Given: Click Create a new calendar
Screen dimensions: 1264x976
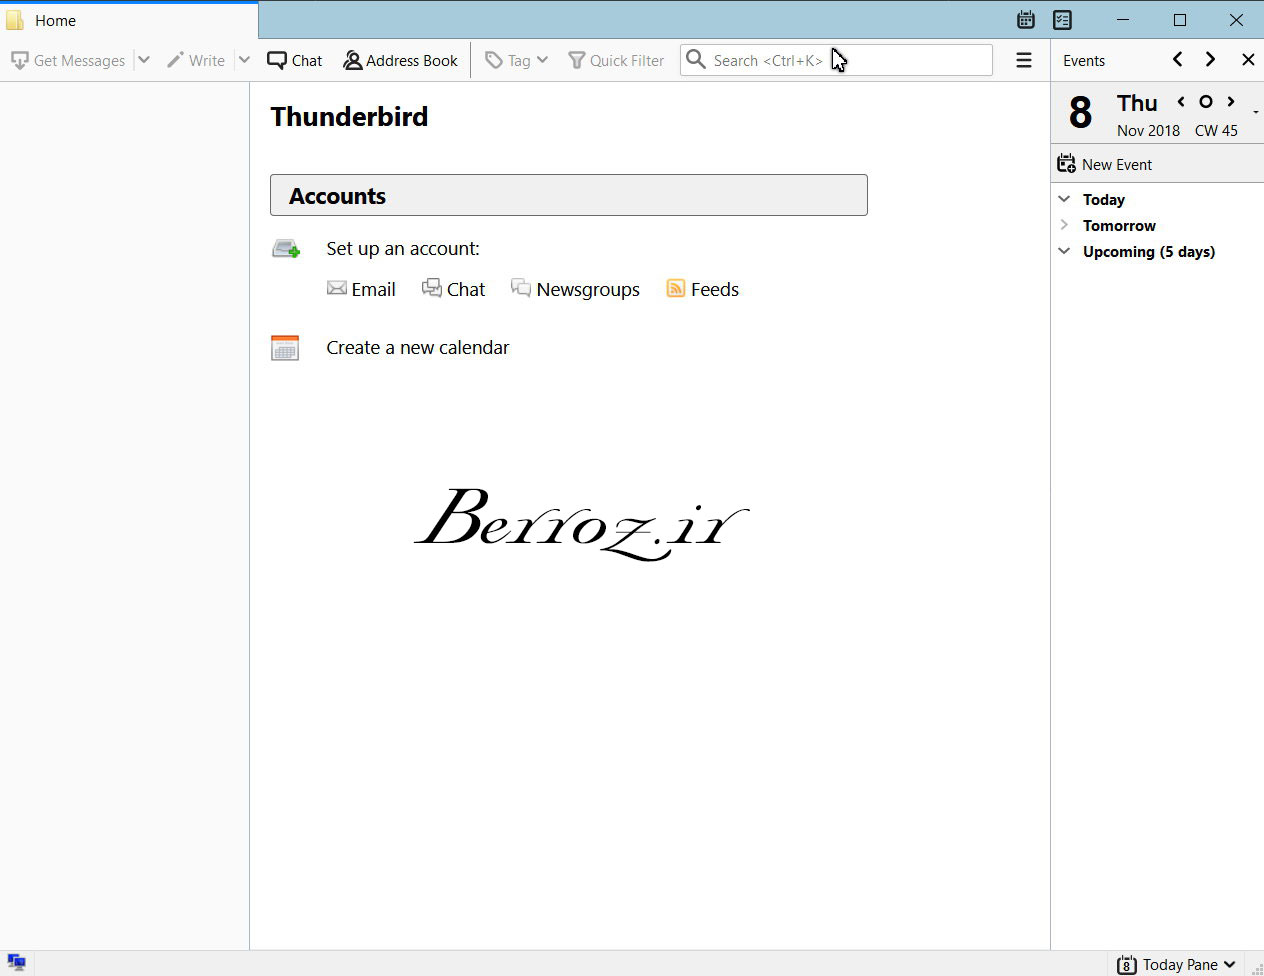Looking at the screenshot, I should (417, 348).
